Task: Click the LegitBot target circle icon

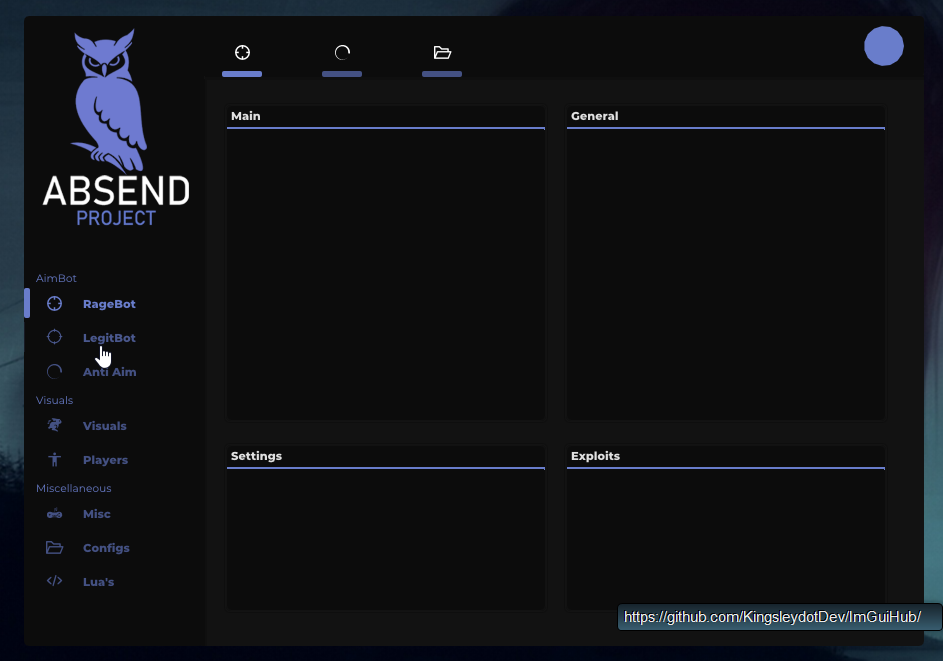Action: (54, 337)
